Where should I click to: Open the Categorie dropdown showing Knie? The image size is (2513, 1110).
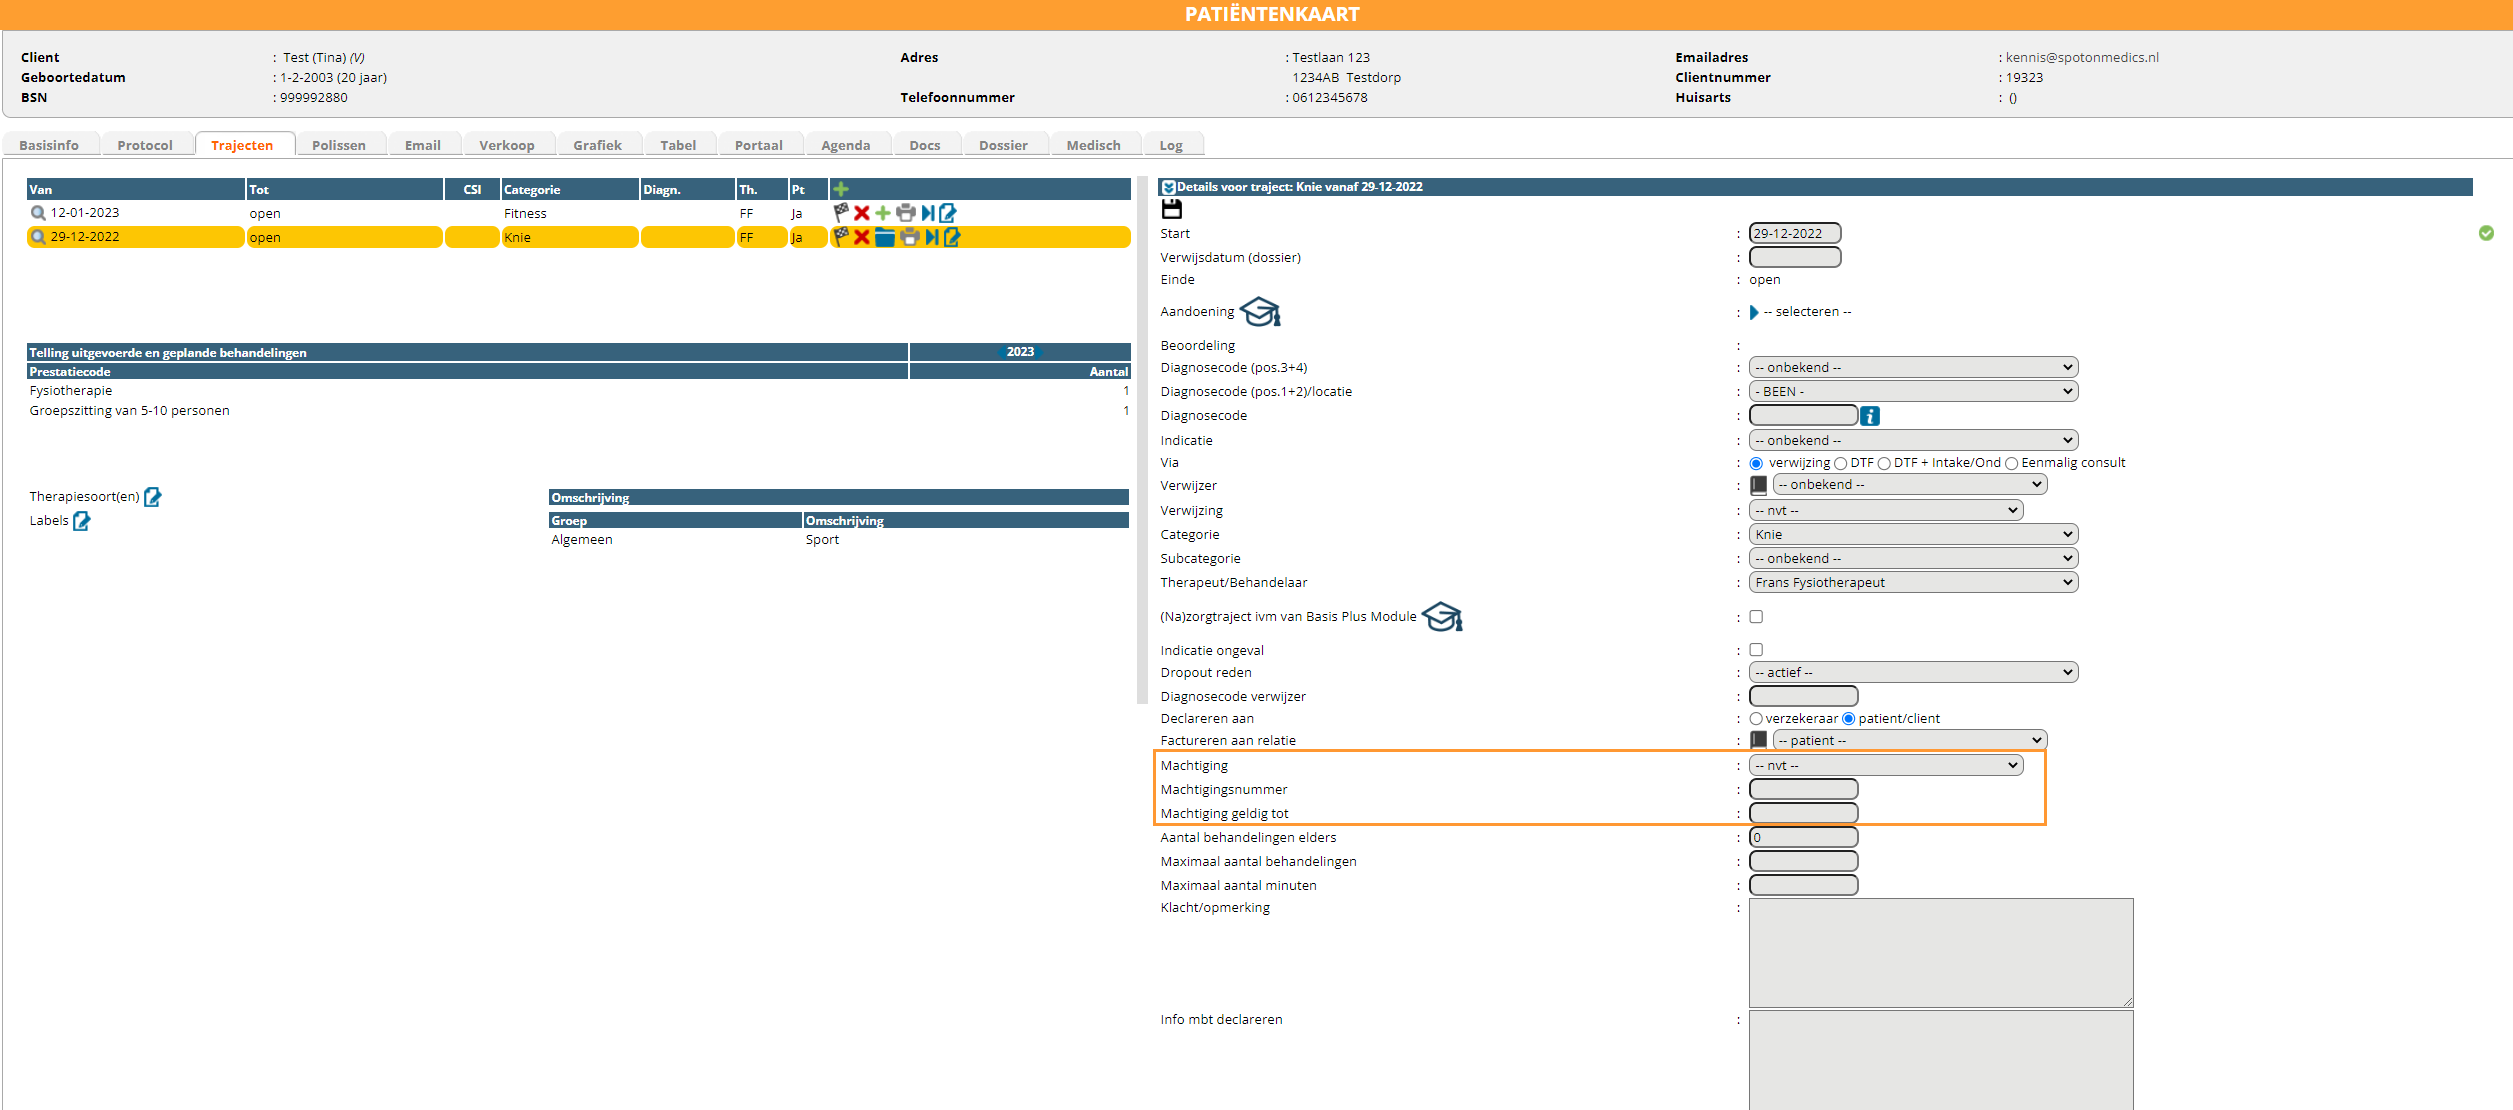1912,535
